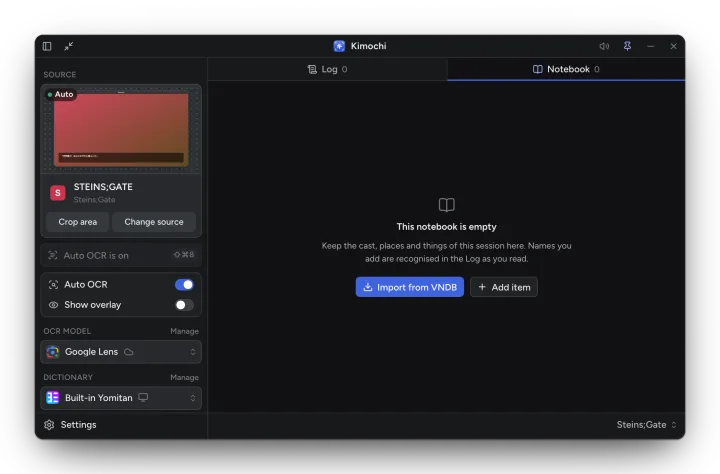Click the Yomitan dictionary logo icon

[x=53, y=398]
